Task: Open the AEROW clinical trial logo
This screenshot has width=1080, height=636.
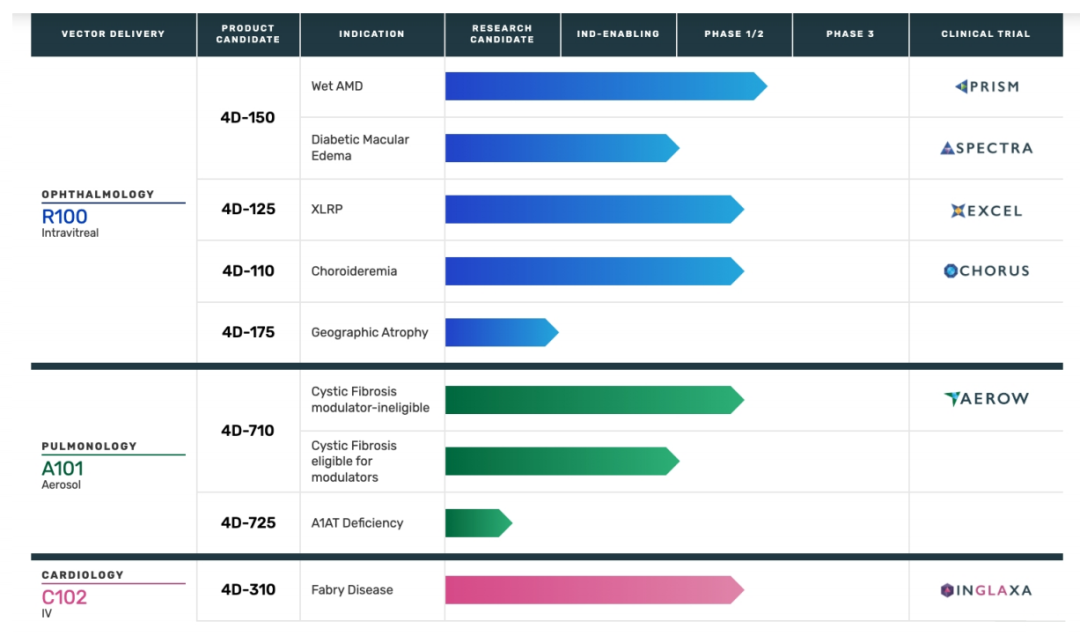Action: [x=986, y=399]
